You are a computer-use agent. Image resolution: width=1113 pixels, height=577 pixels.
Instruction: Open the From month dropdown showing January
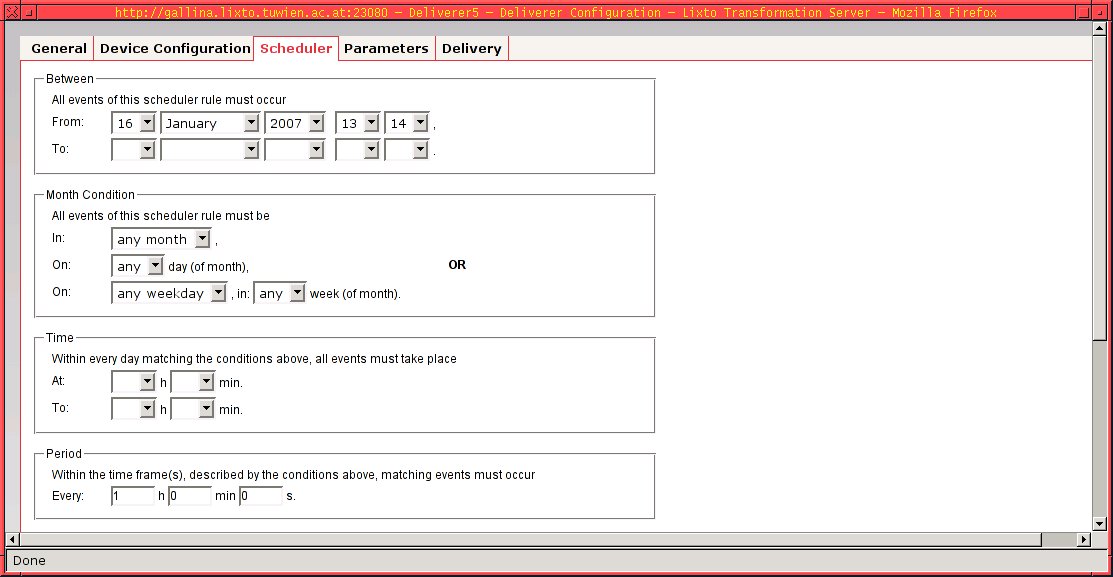pos(250,123)
